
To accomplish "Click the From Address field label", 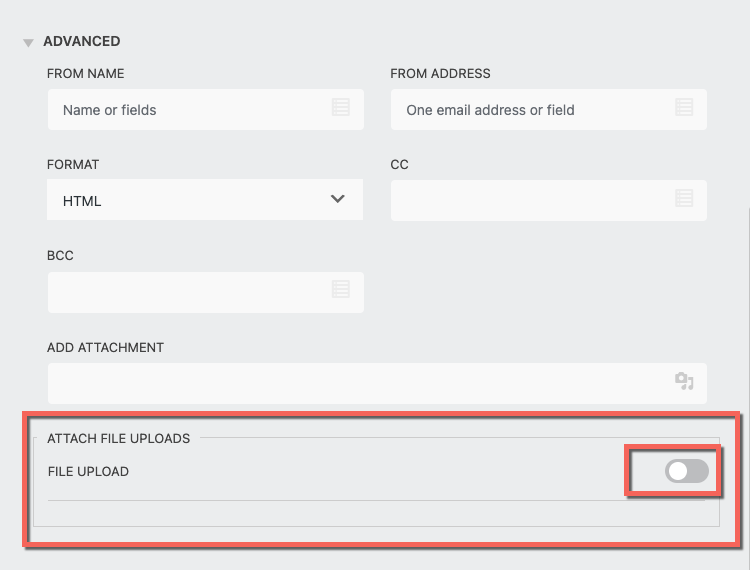I will point(440,73).
